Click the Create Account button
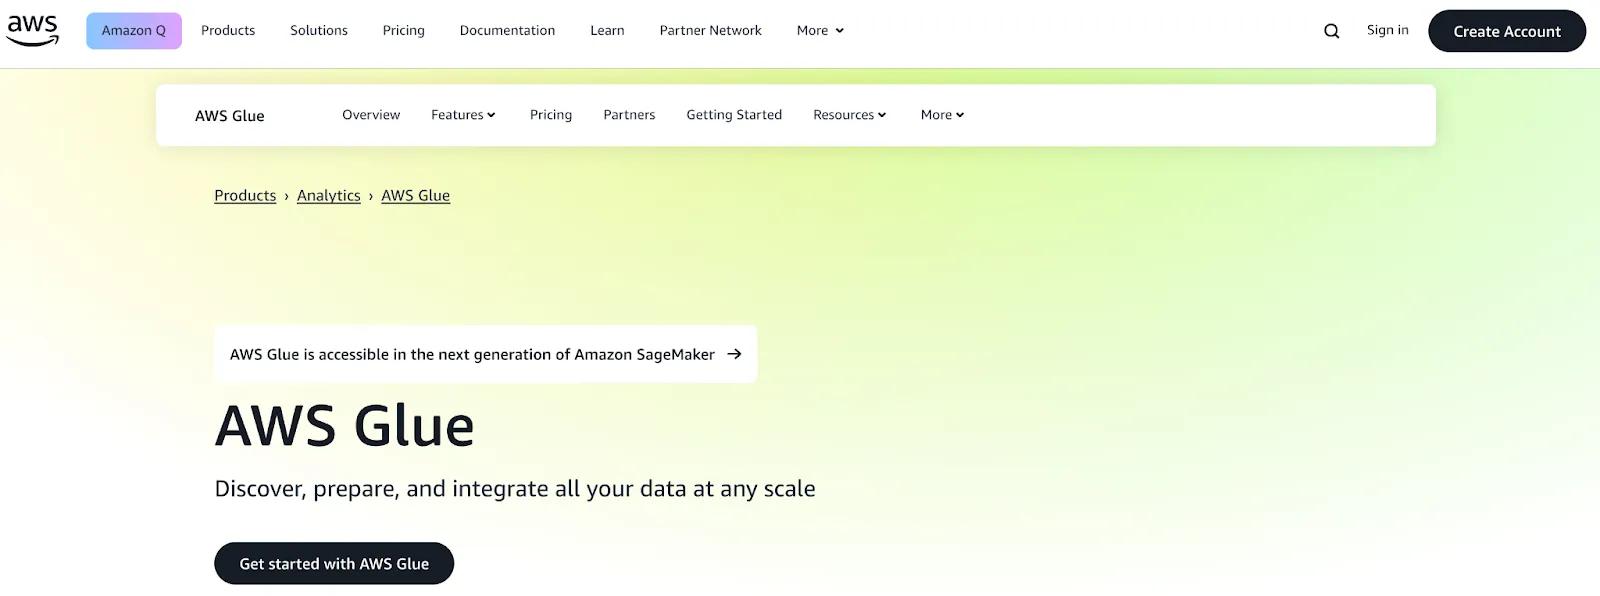This screenshot has width=1600, height=596. click(1507, 31)
